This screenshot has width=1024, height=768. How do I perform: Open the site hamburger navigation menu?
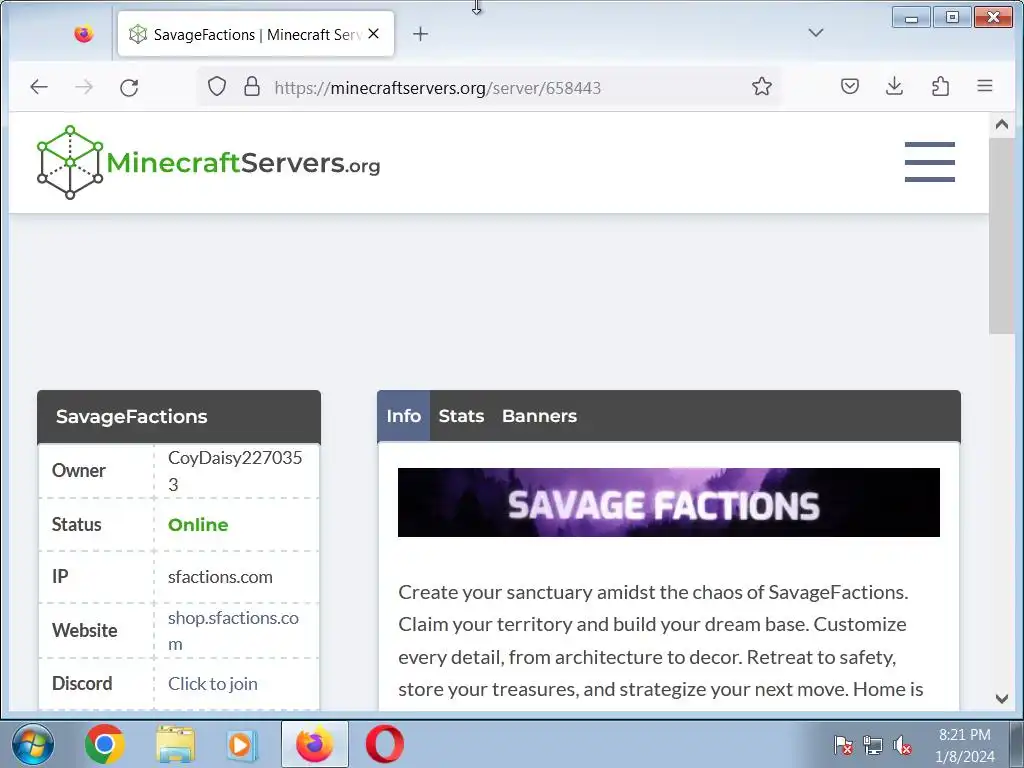(x=929, y=162)
